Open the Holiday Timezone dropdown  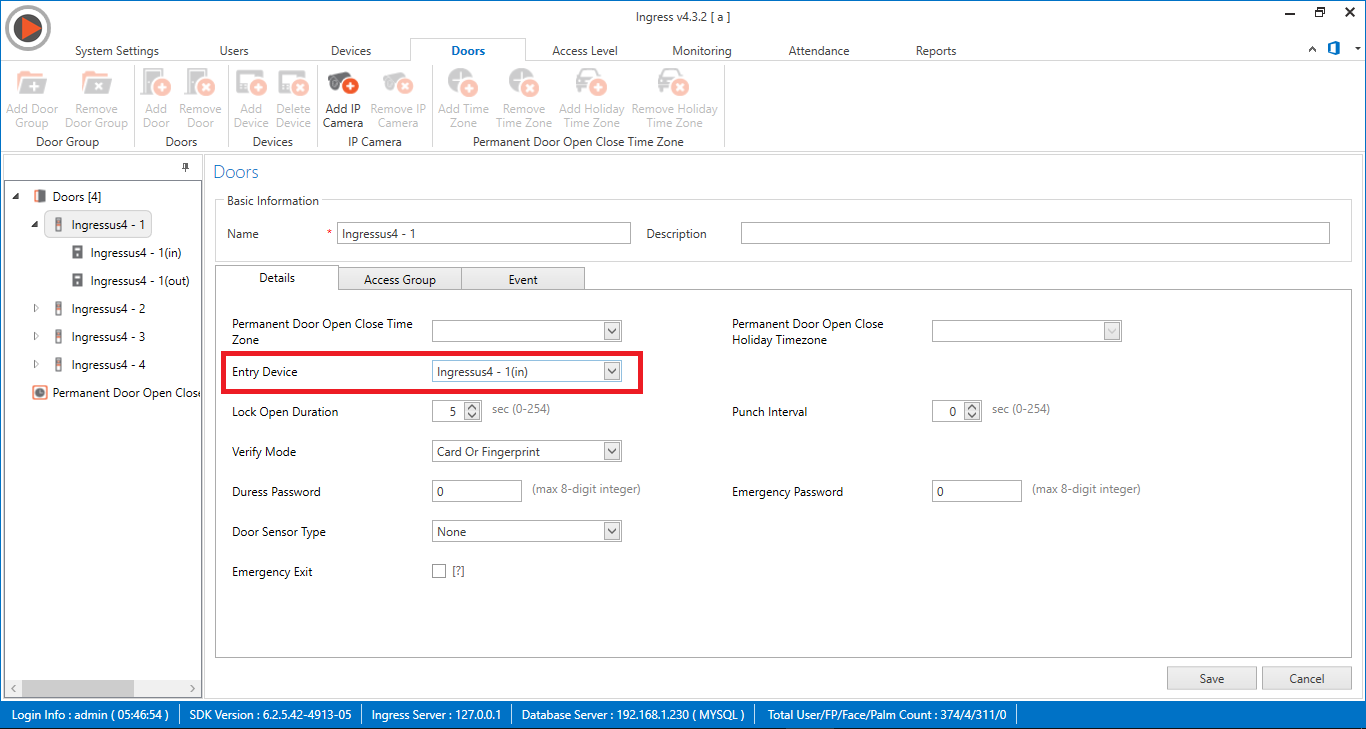pyautogui.click(x=1112, y=331)
